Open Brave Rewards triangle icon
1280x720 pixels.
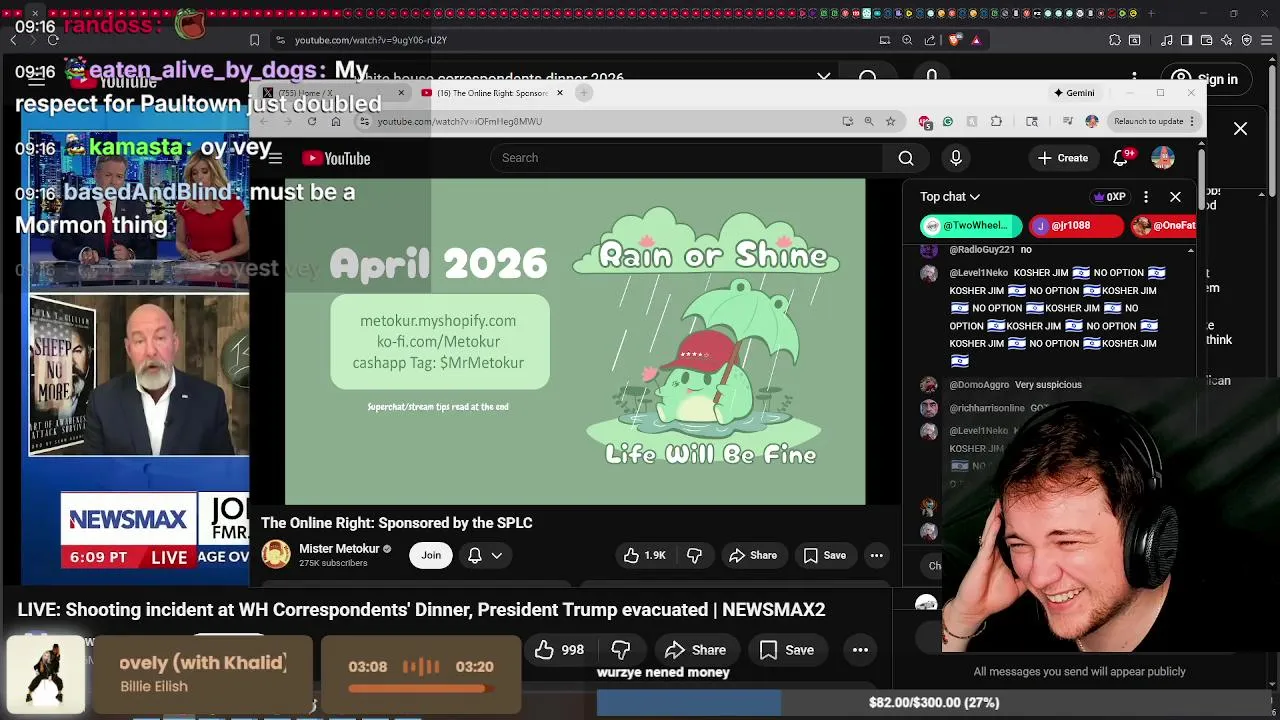point(976,40)
